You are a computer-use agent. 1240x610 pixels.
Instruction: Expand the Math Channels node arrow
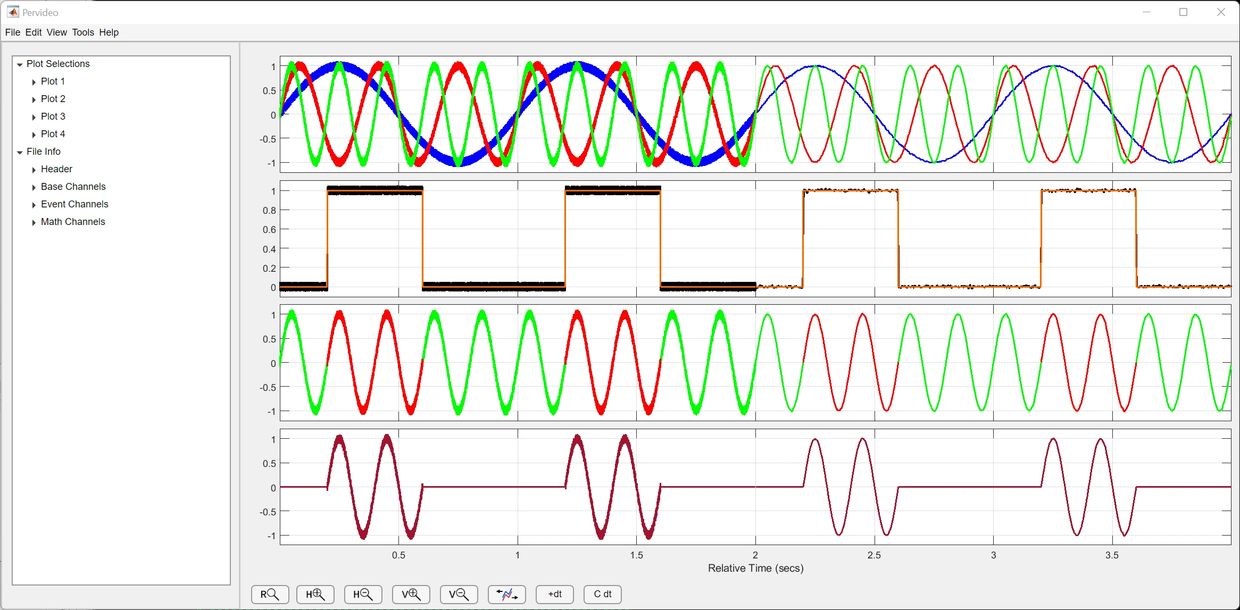click(34, 222)
